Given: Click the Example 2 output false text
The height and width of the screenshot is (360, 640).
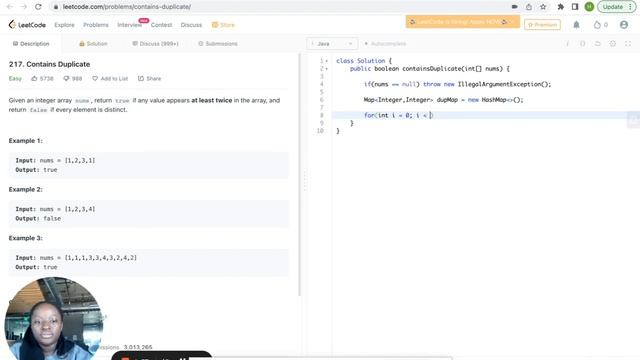Looking at the screenshot, I should (x=38, y=218).
